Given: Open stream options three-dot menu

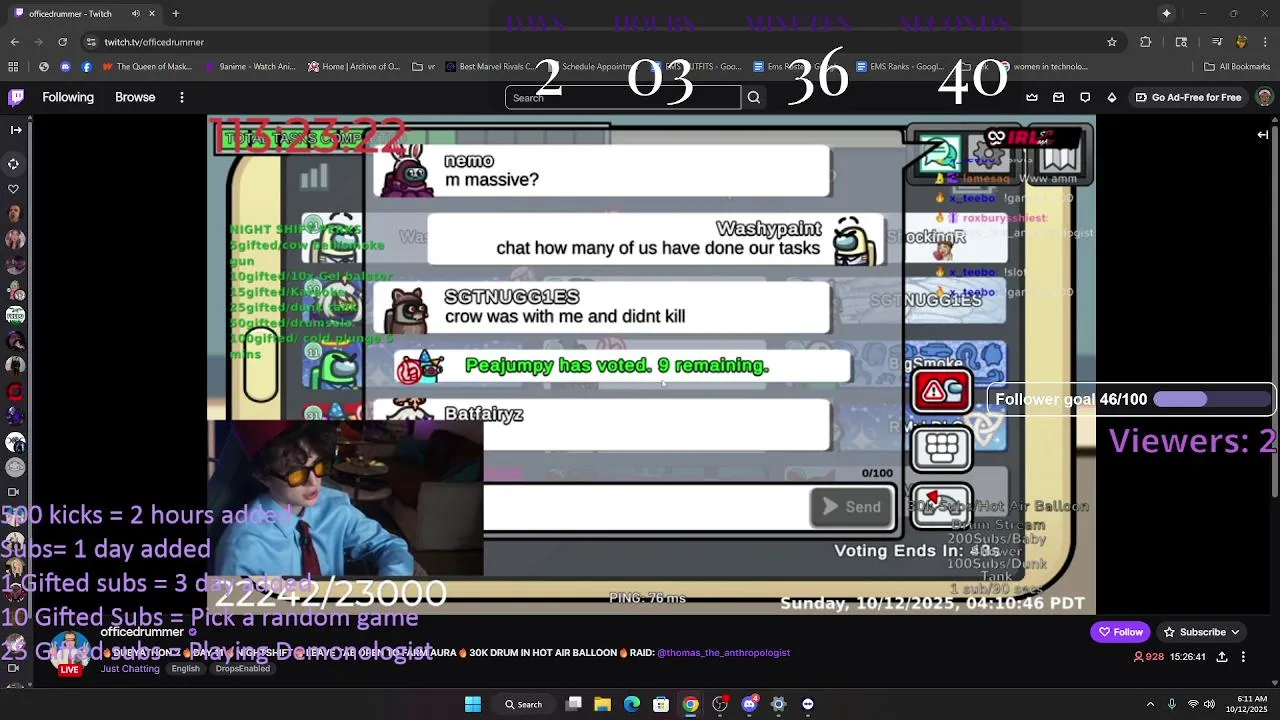Looking at the screenshot, I should [1243, 657].
